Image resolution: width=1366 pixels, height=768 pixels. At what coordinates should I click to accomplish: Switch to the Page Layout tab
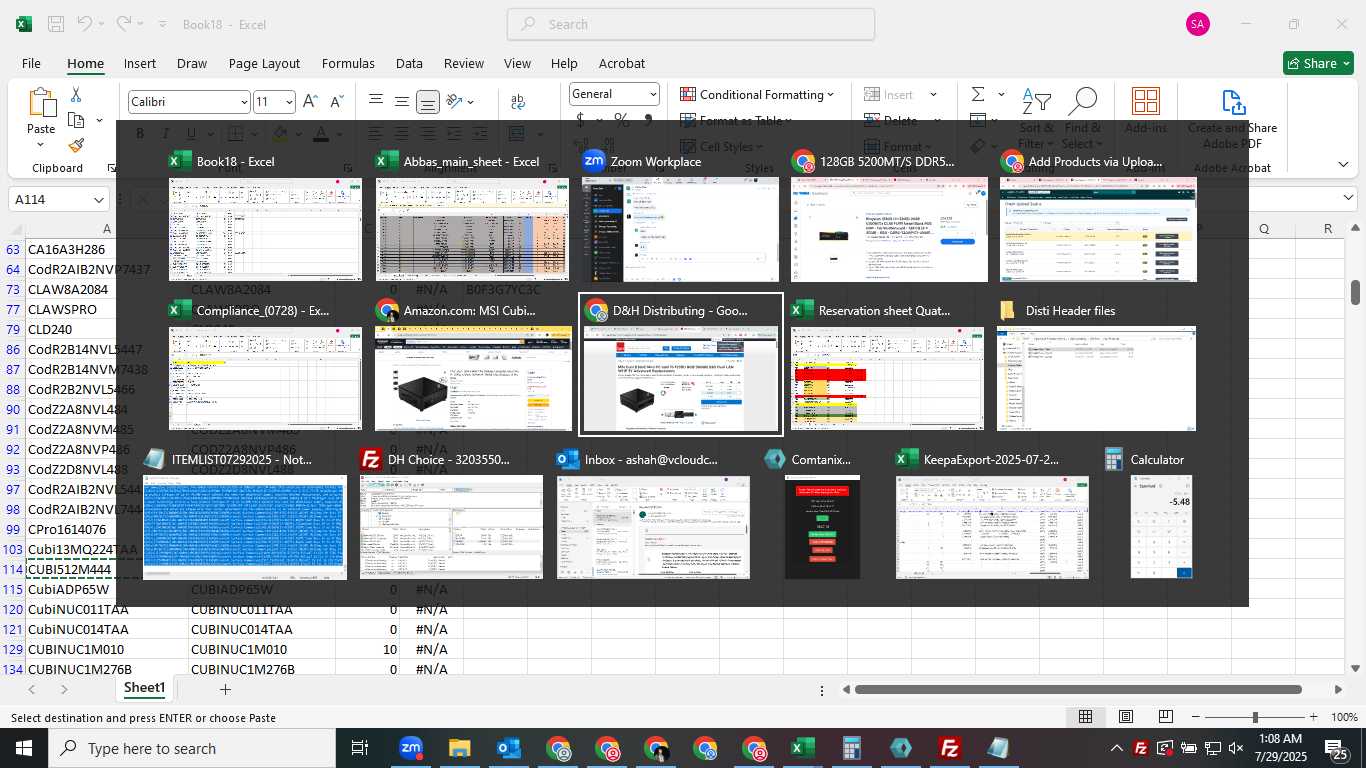pos(264,63)
